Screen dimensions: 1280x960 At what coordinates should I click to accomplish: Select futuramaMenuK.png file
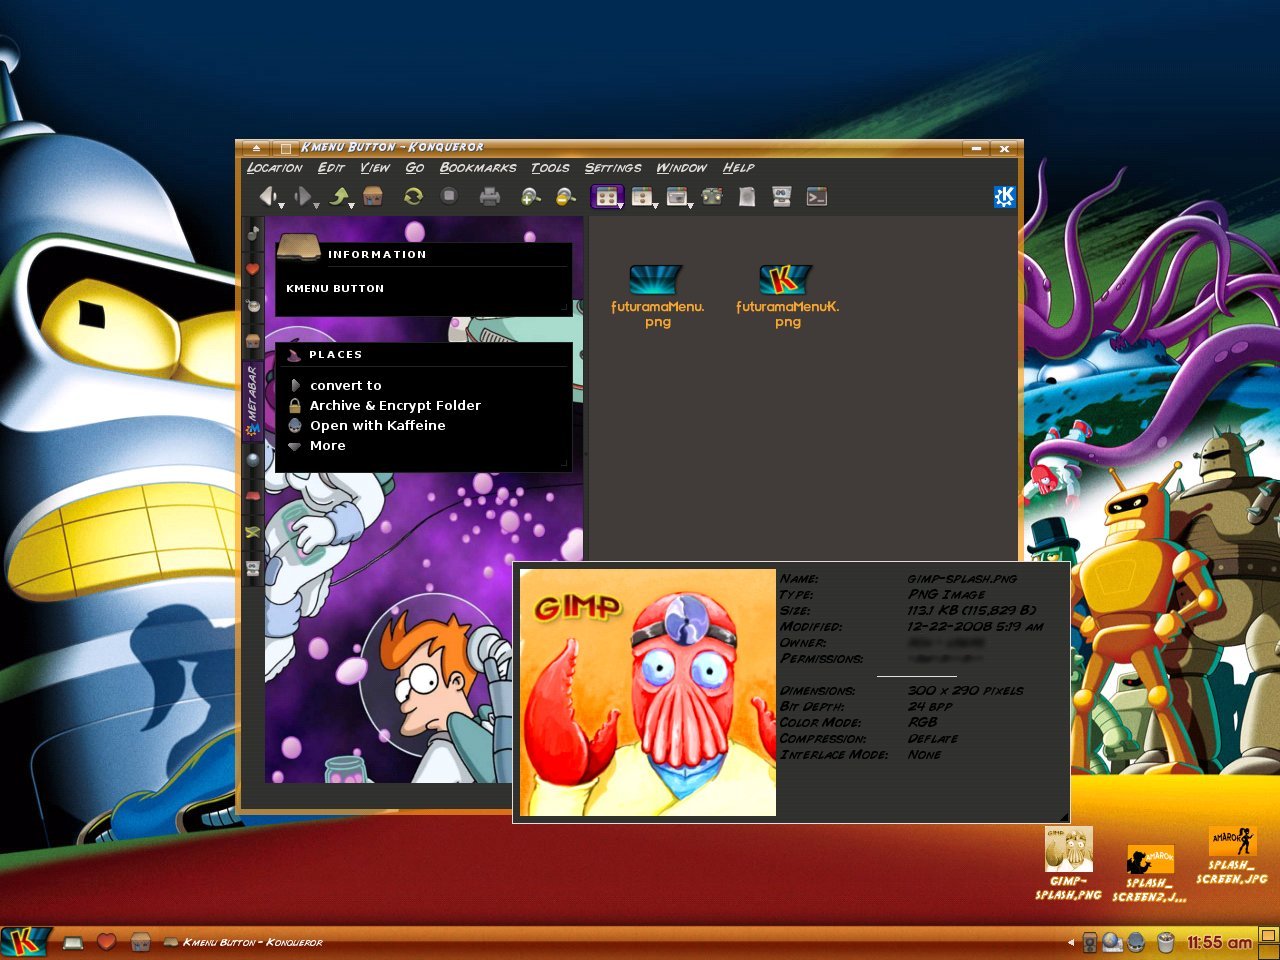click(787, 296)
